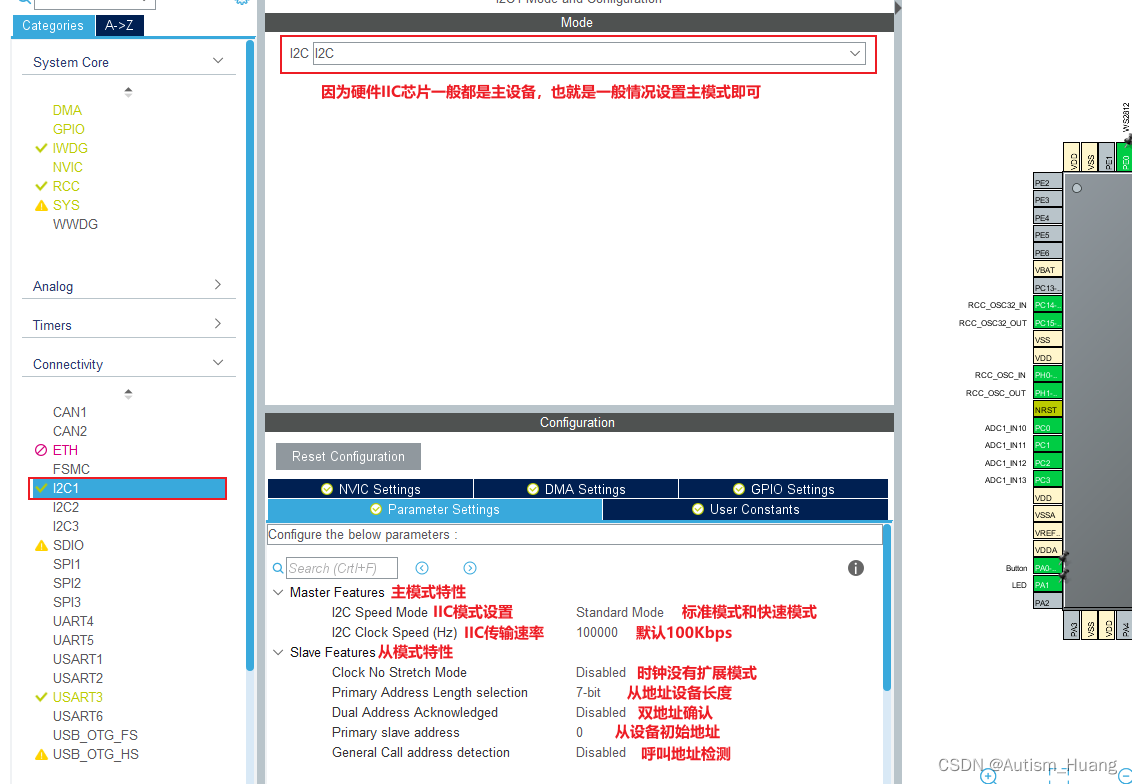
Task: Select DMA in System Core
Action: [67, 110]
